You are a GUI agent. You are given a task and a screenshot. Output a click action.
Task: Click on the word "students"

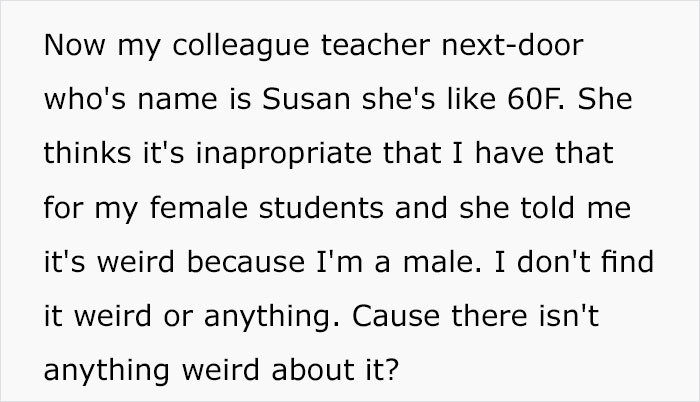[321, 208]
